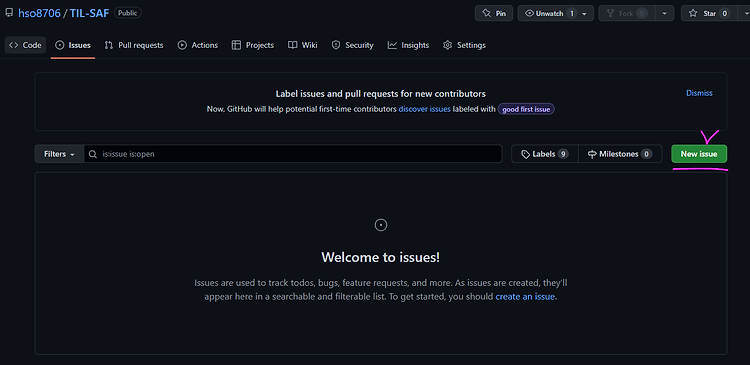Open repository Settings tab
The image size is (750, 365).
[x=464, y=45]
